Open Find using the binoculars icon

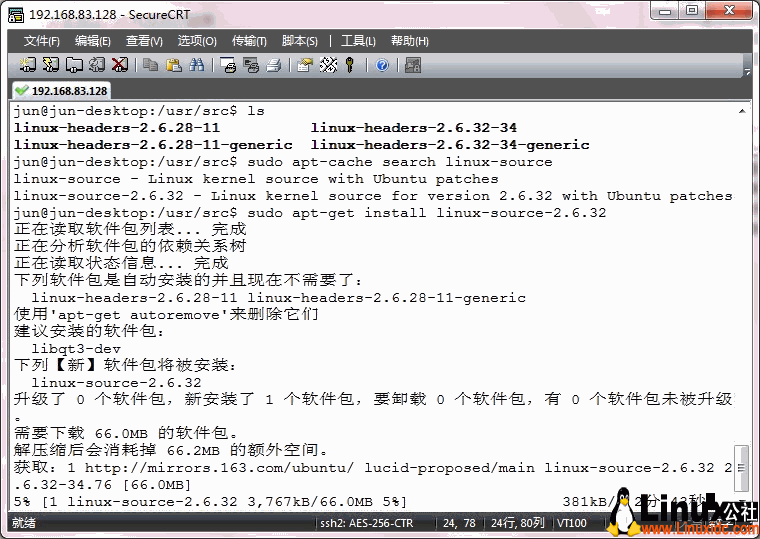[197, 65]
